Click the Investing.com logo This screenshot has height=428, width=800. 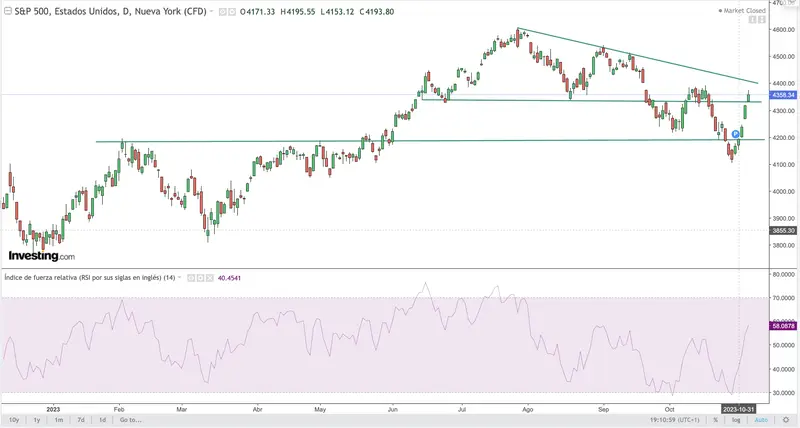click(41, 256)
